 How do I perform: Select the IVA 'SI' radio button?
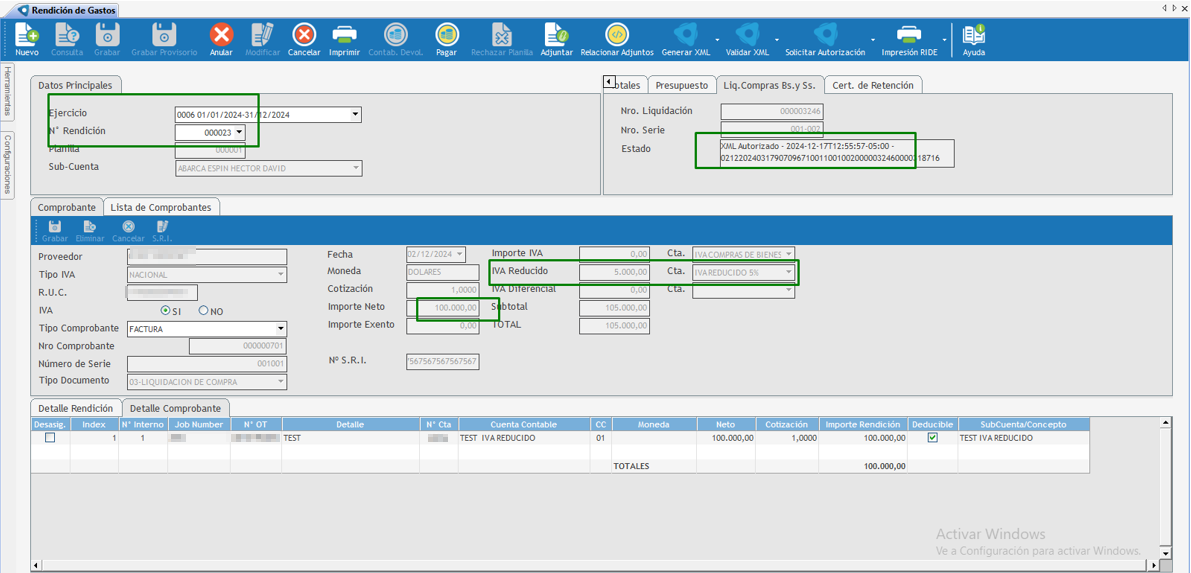click(x=166, y=311)
